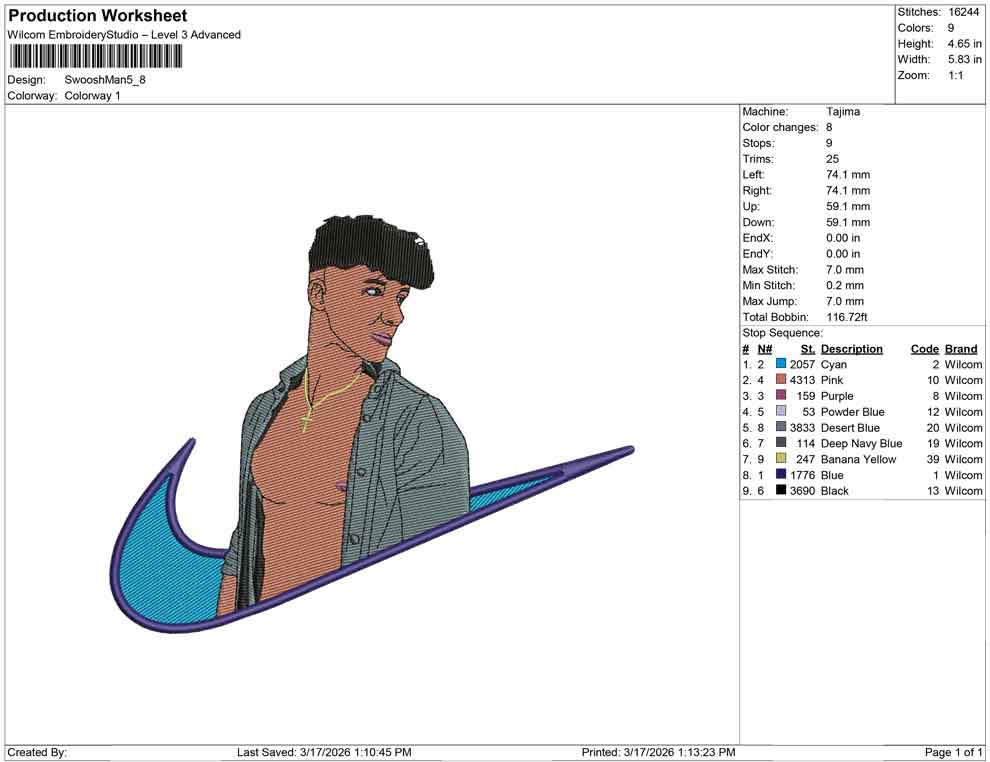Select the Black thread swatch
Image resolution: width=990 pixels, height=762 pixels.
(779, 491)
